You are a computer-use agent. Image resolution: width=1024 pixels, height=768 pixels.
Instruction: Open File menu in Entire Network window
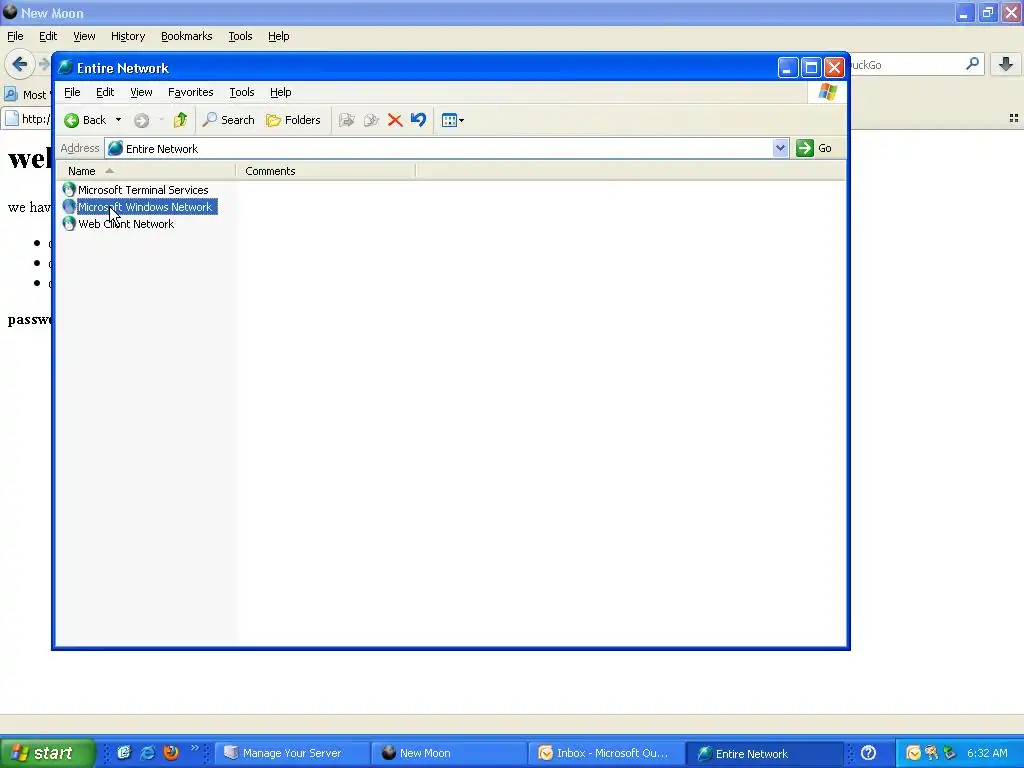click(x=72, y=92)
